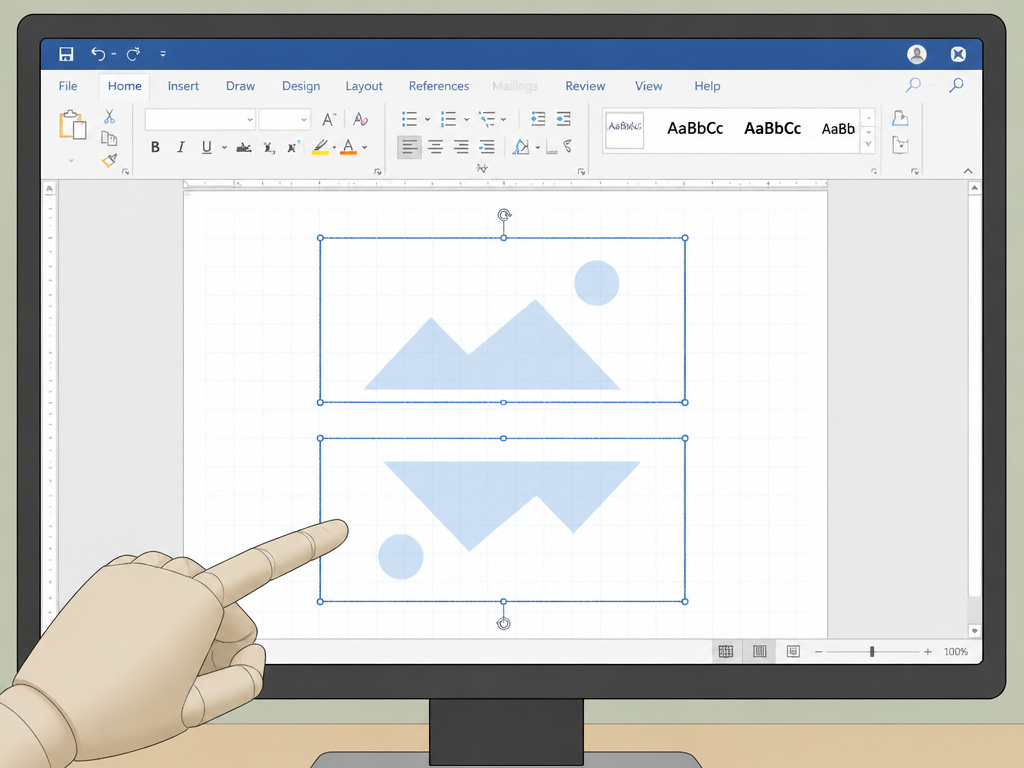Click the top rotation handle of upper picture

pyautogui.click(x=504, y=215)
